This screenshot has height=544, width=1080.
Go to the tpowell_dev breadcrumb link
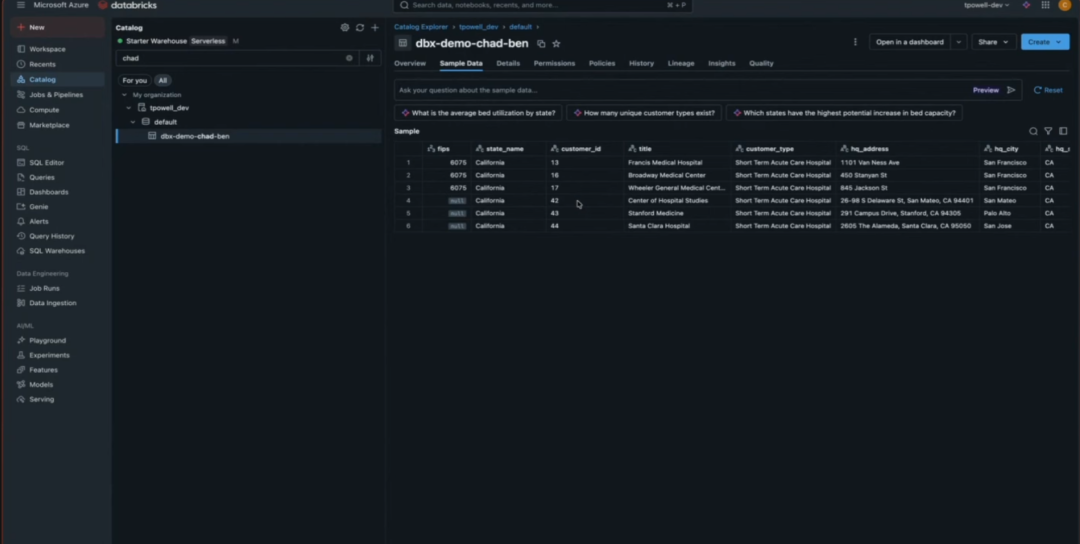click(x=479, y=27)
